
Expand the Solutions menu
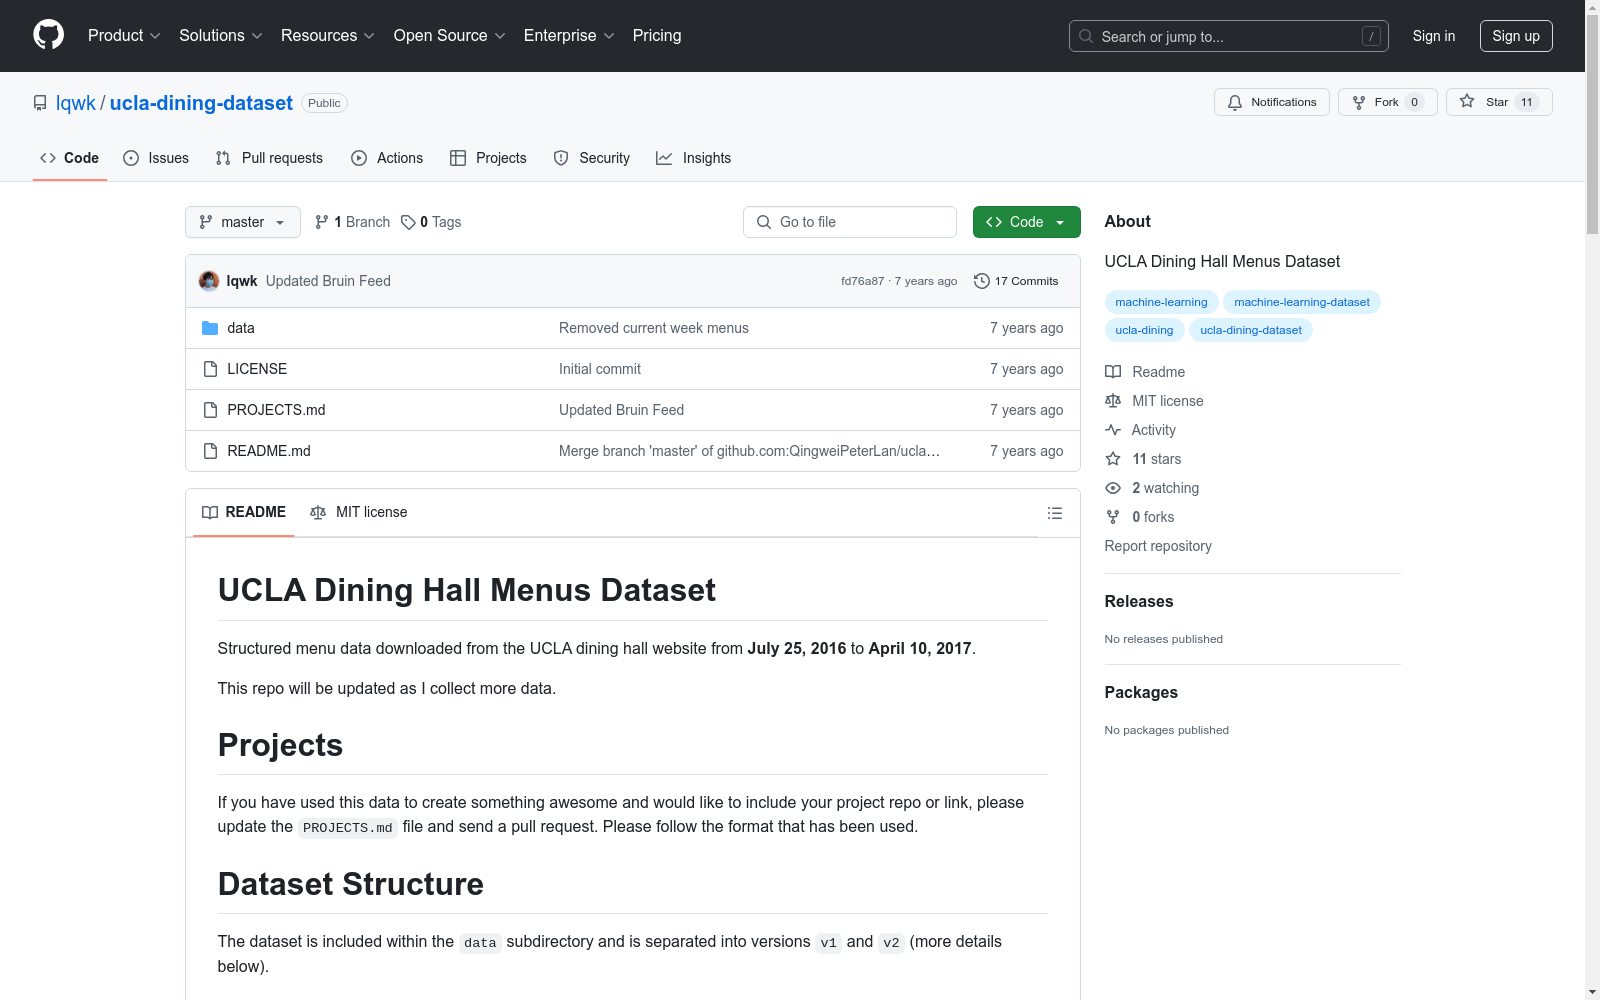[221, 35]
